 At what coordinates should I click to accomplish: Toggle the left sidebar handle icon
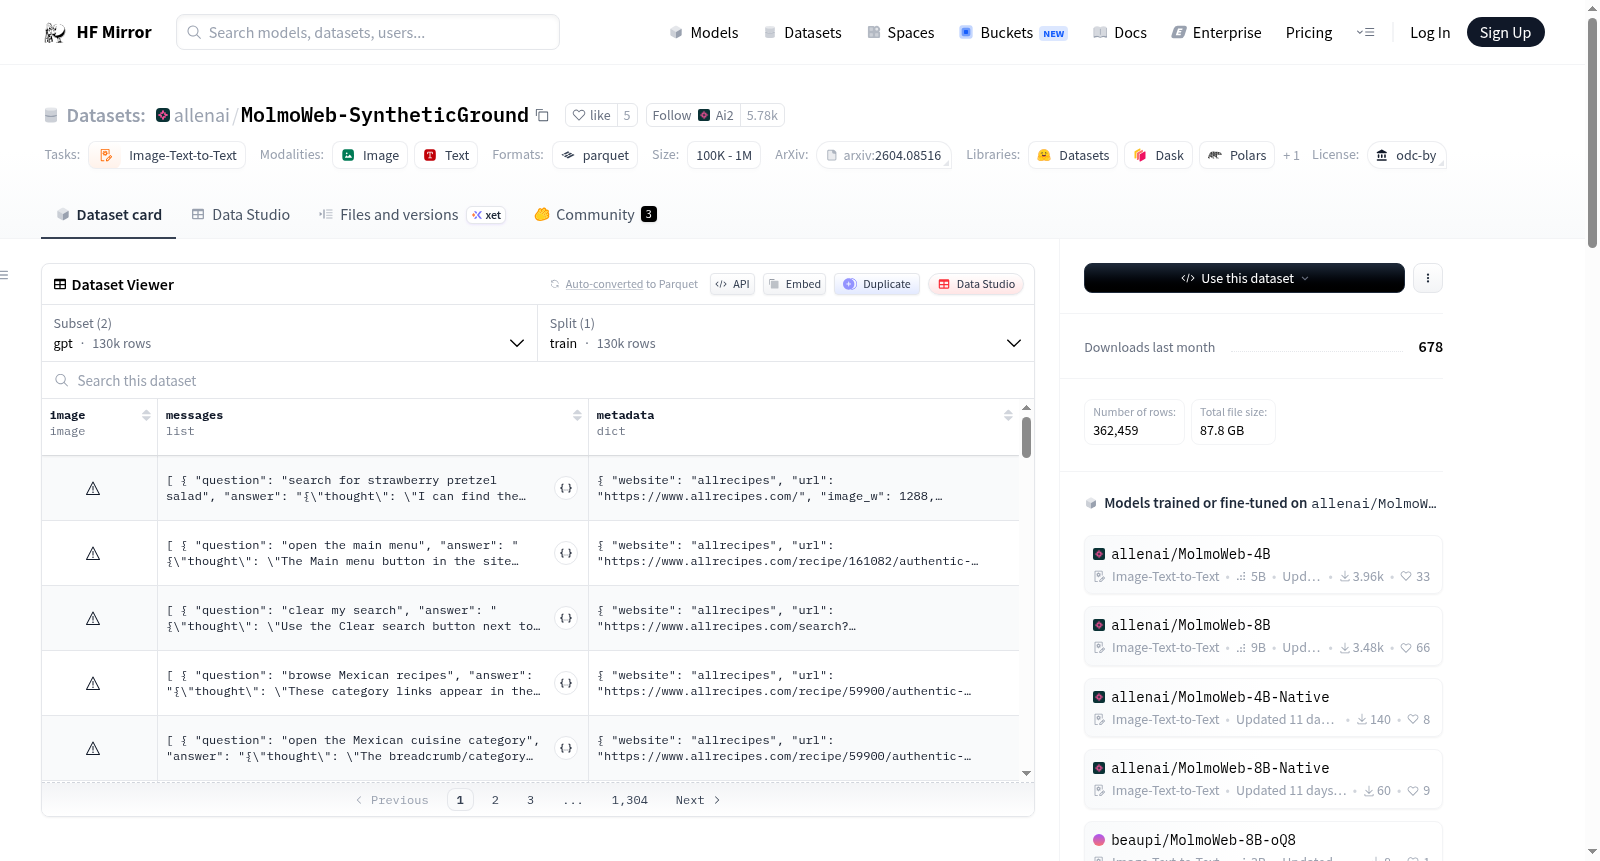[4, 275]
